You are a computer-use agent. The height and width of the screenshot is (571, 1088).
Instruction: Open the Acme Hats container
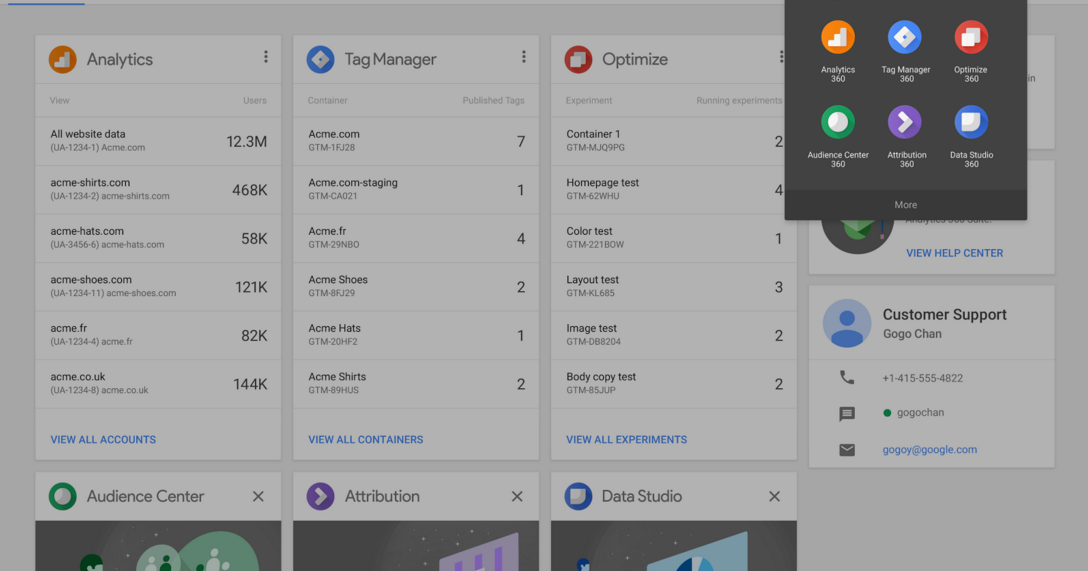click(416, 335)
